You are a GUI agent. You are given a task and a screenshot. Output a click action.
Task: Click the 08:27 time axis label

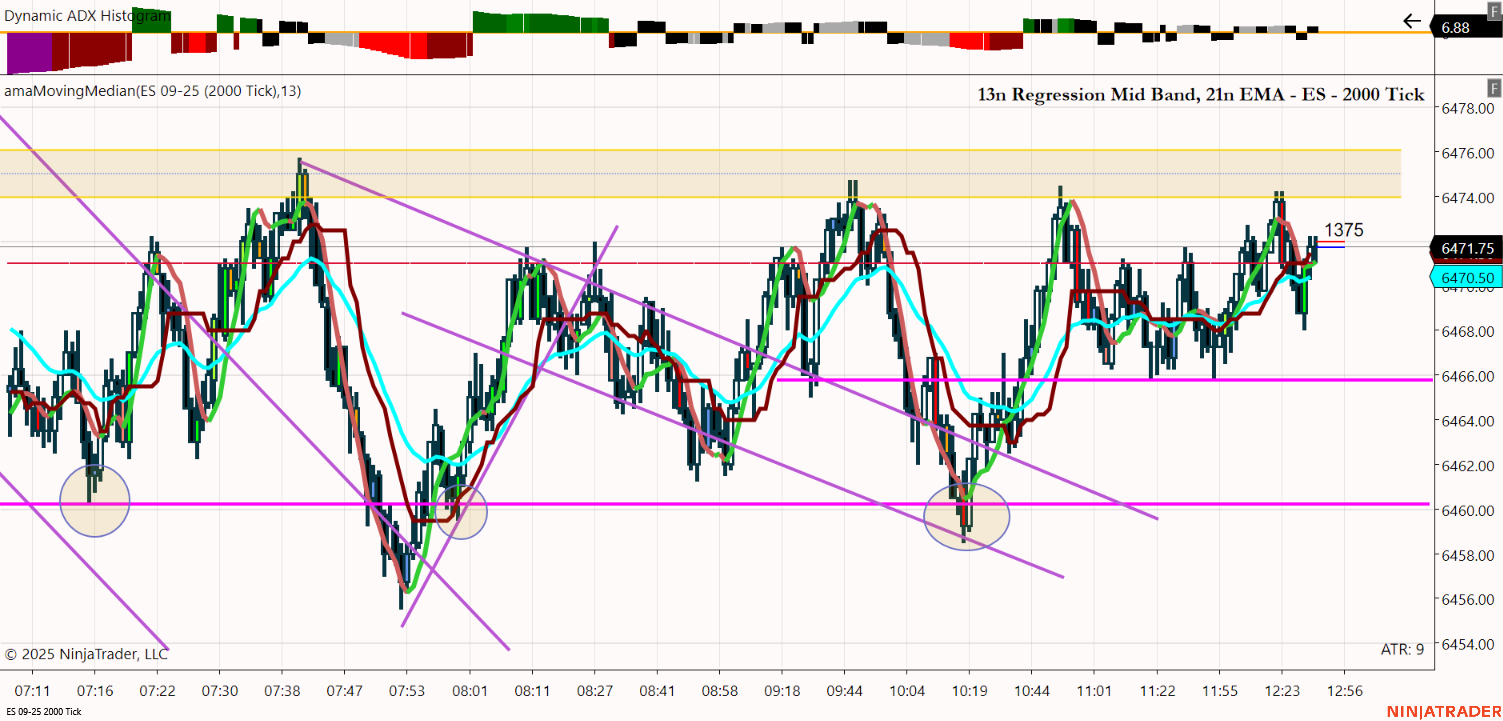click(594, 691)
